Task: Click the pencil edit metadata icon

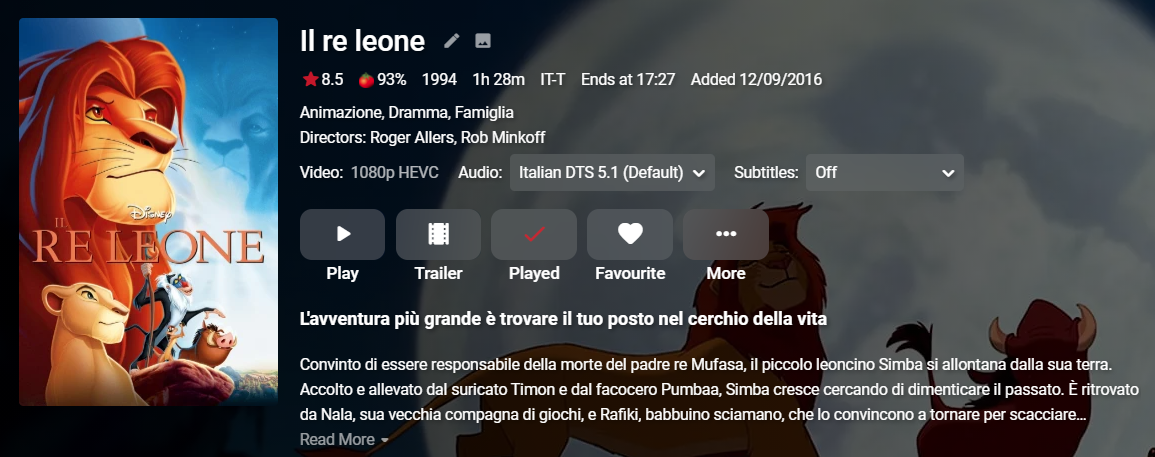Action: tap(452, 41)
